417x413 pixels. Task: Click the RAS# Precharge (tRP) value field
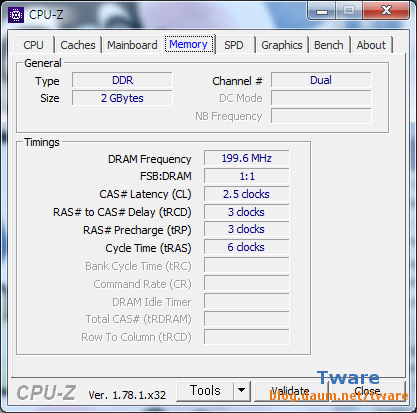click(247, 229)
